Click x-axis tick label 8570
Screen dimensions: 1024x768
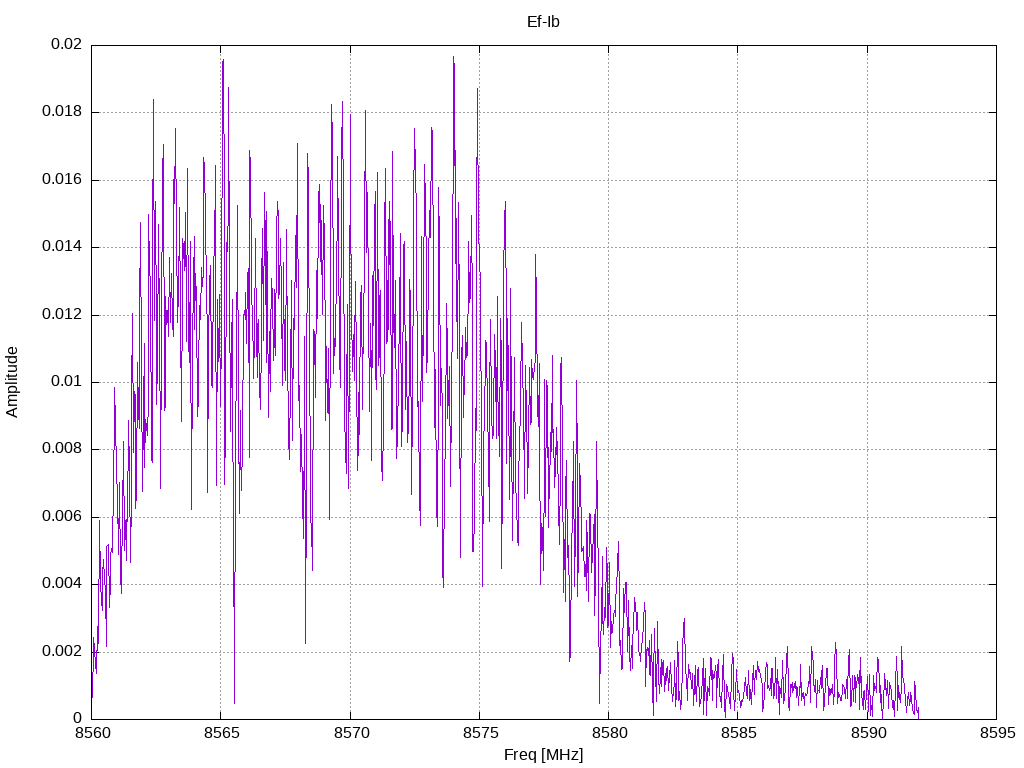pos(351,733)
